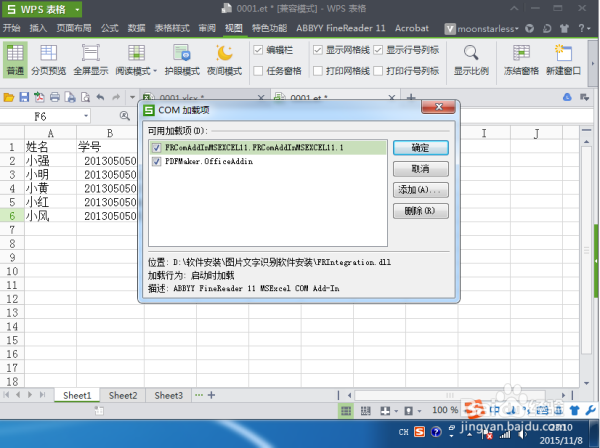Click 添加(A)... to add an add-in
Screen dimensions: 600x448
click(x=421, y=190)
